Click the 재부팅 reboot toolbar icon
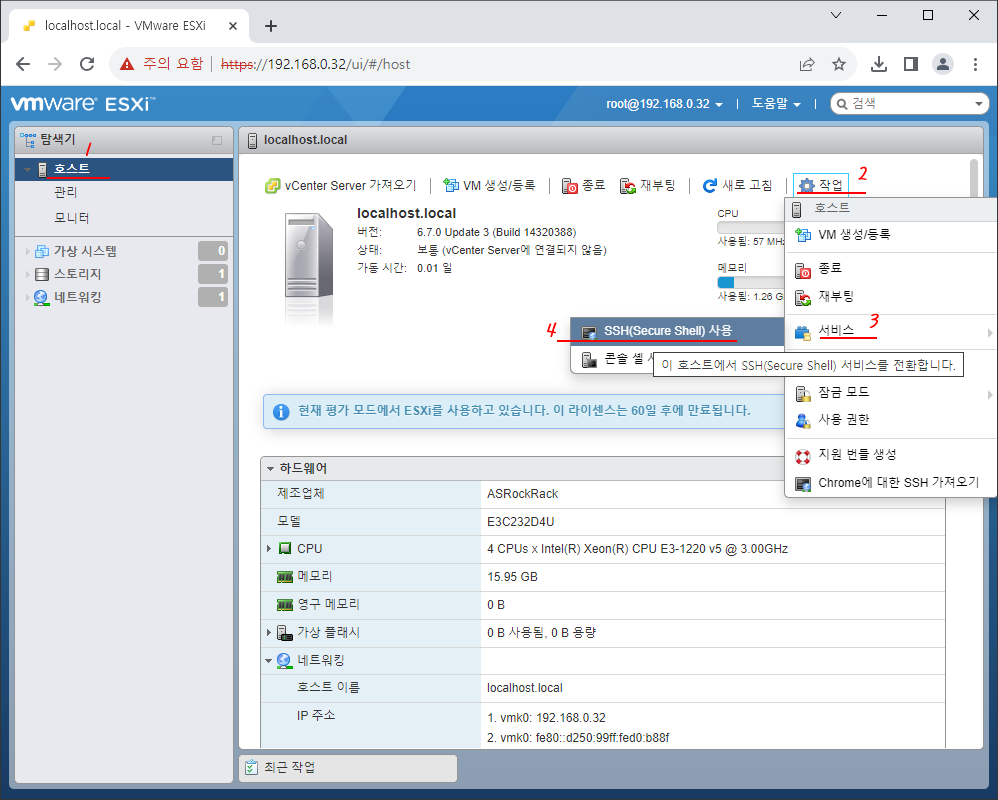 pyautogui.click(x=628, y=186)
